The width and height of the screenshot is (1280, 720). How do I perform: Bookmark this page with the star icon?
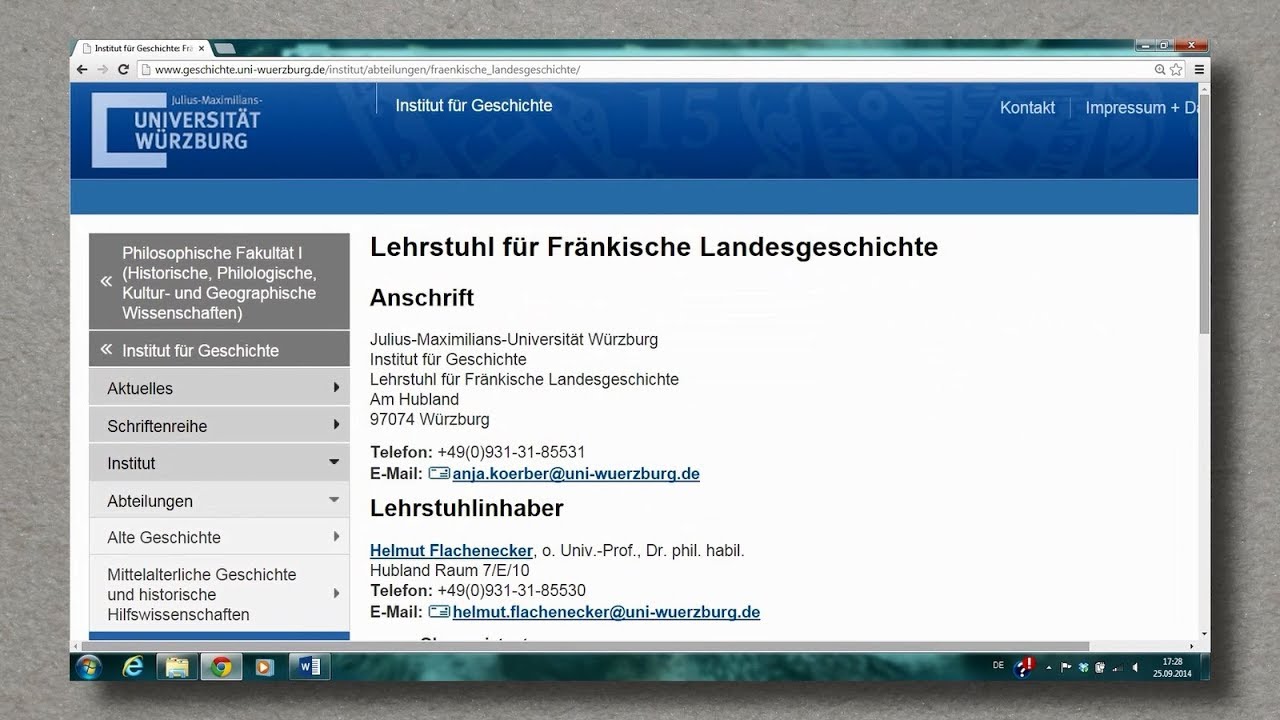tap(1176, 70)
